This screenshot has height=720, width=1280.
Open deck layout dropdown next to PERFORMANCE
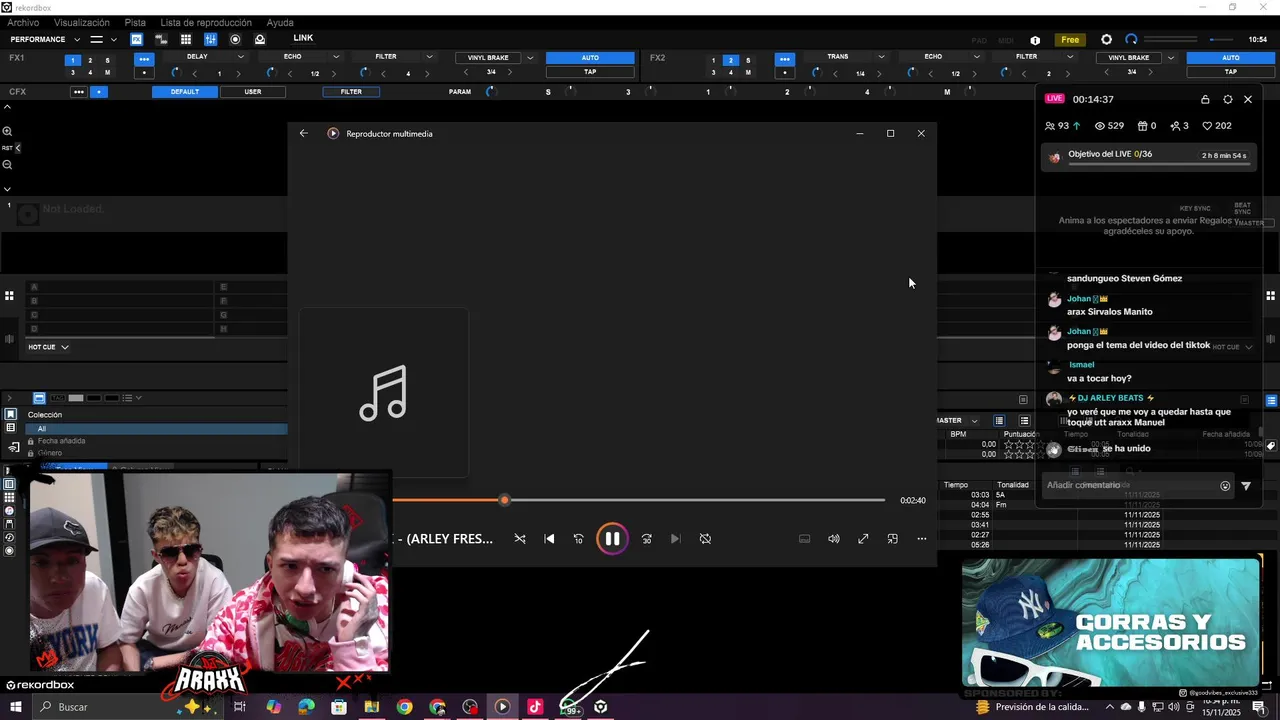point(103,40)
